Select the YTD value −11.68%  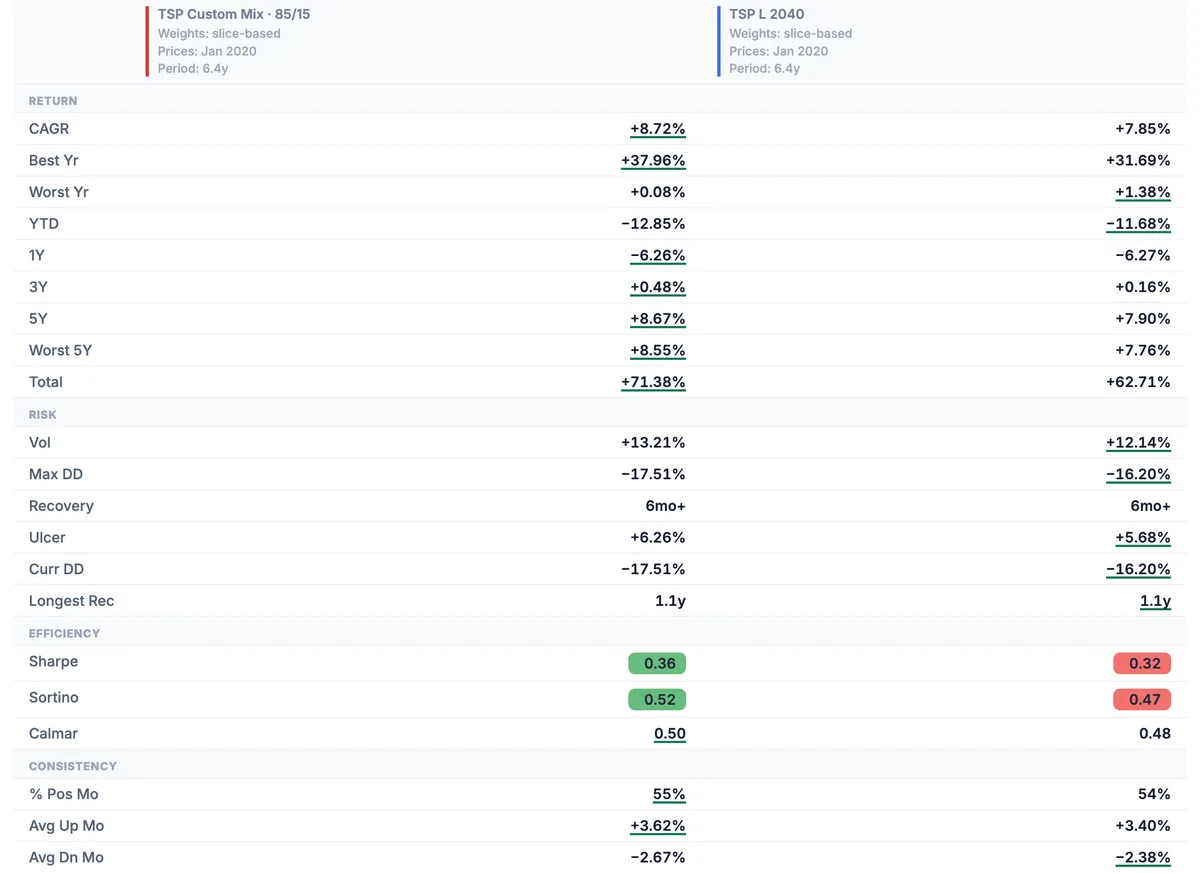(x=1138, y=224)
